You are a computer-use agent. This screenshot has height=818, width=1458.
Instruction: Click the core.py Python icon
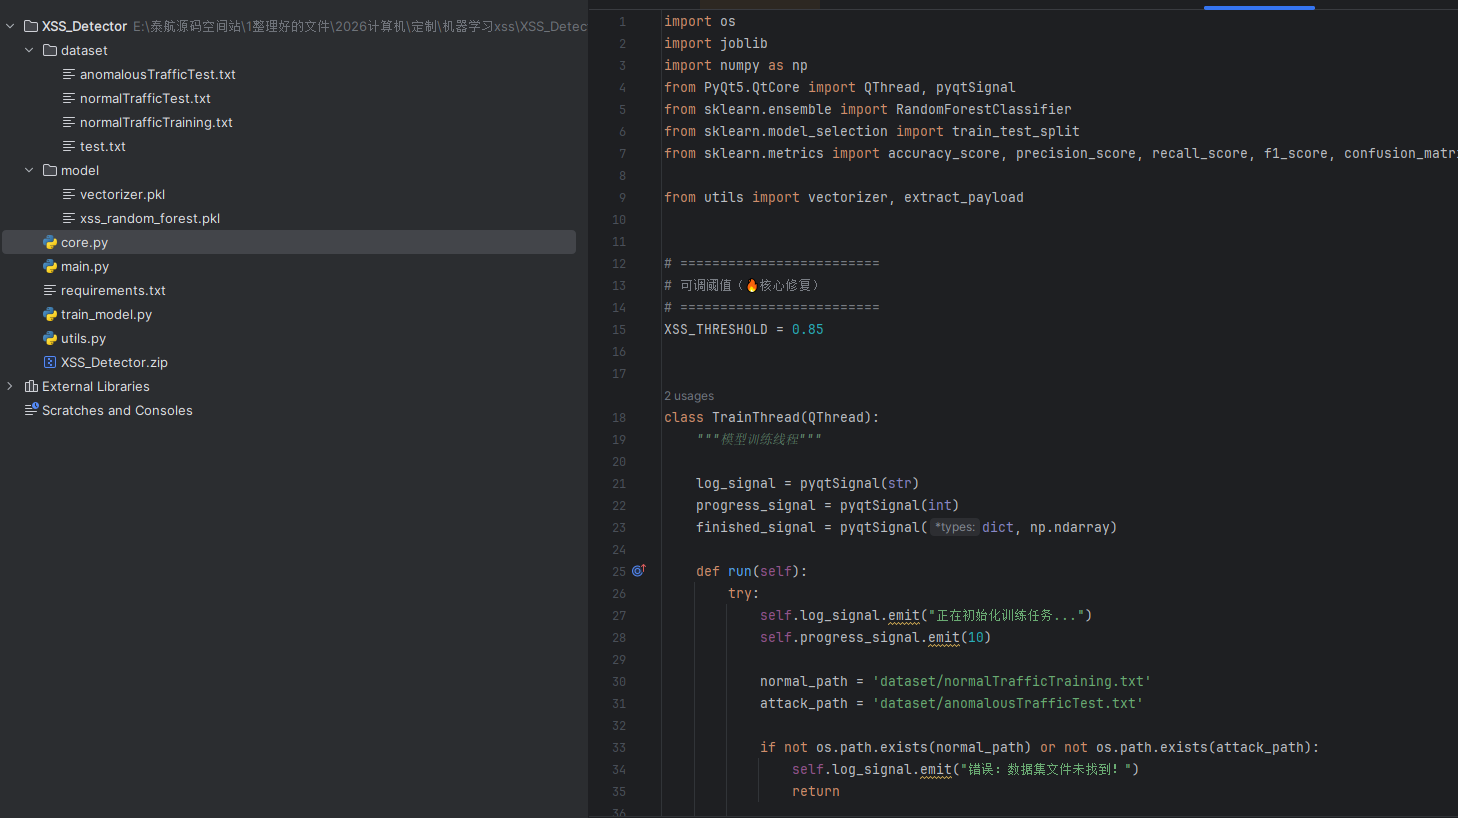[x=50, y=242]
